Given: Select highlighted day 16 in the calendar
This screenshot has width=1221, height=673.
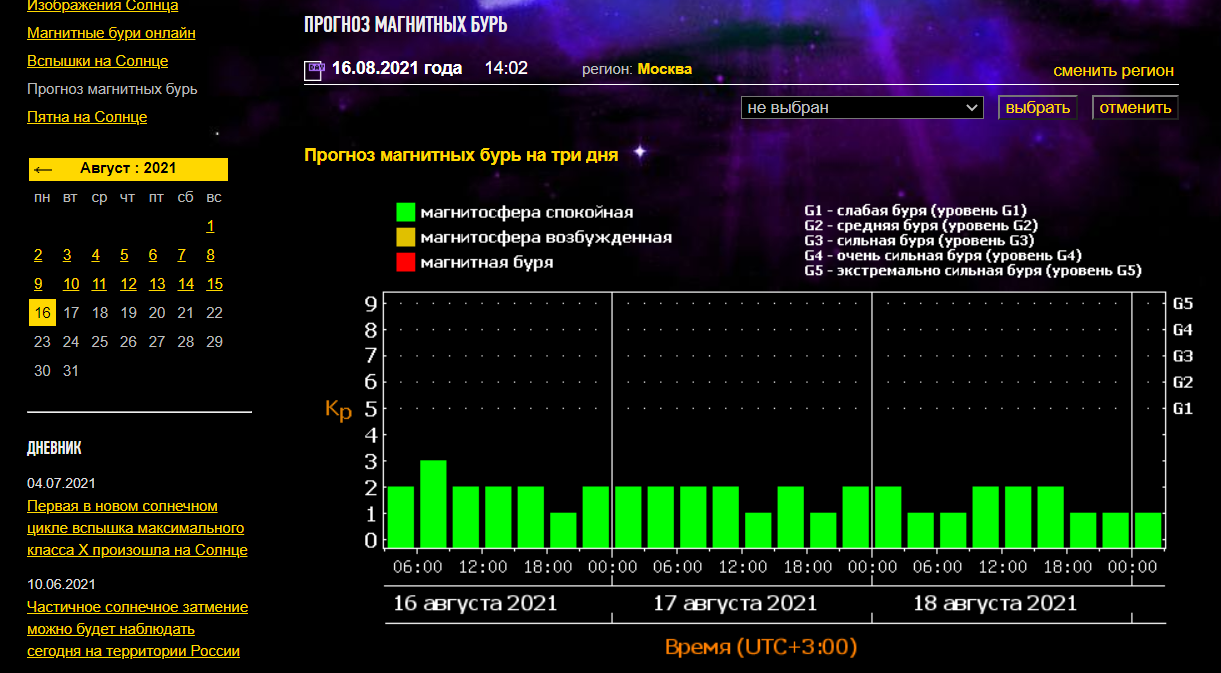Looking at the screenshot, I should pyautogui.click(x=42, y=313).
